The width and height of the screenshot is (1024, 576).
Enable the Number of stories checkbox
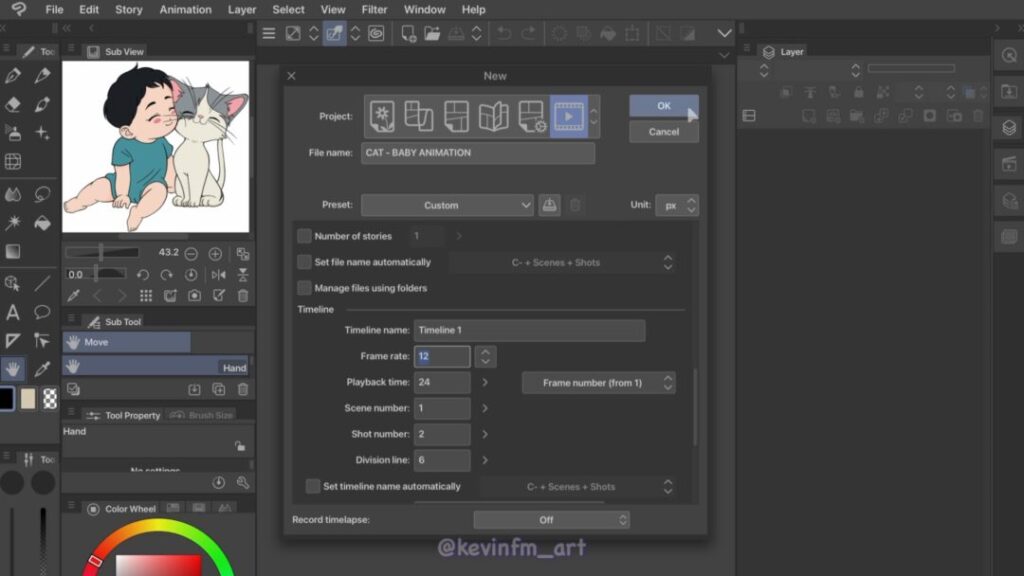305,236
